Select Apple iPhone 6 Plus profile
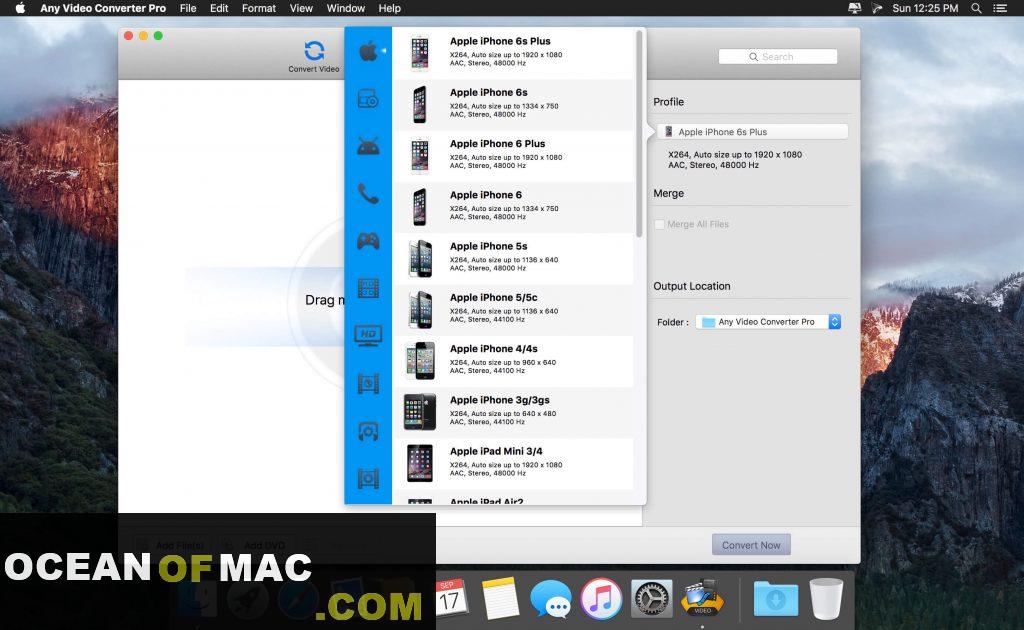The height and width of the screenshot is (630, 1024). point(513,156)
